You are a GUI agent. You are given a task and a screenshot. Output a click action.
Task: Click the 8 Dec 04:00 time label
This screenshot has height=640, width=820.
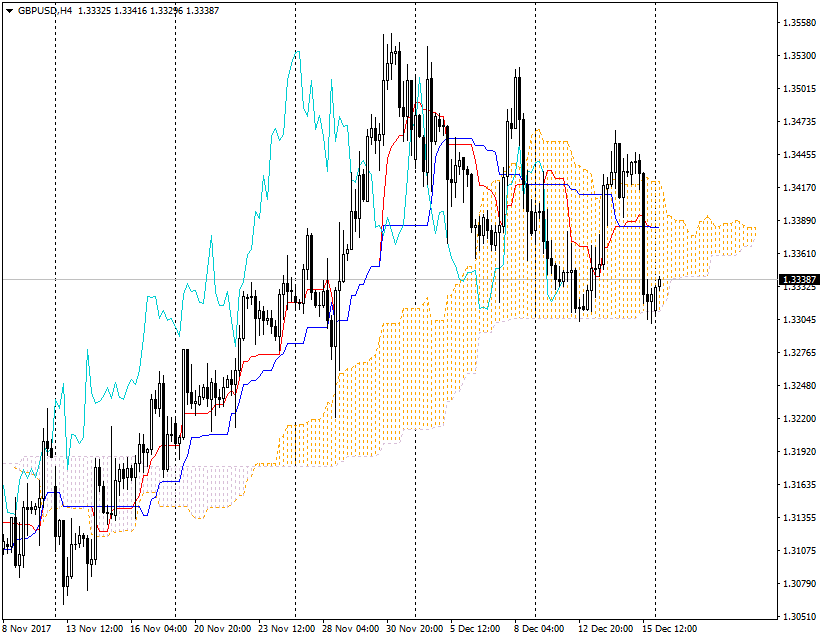pos(538,629)
